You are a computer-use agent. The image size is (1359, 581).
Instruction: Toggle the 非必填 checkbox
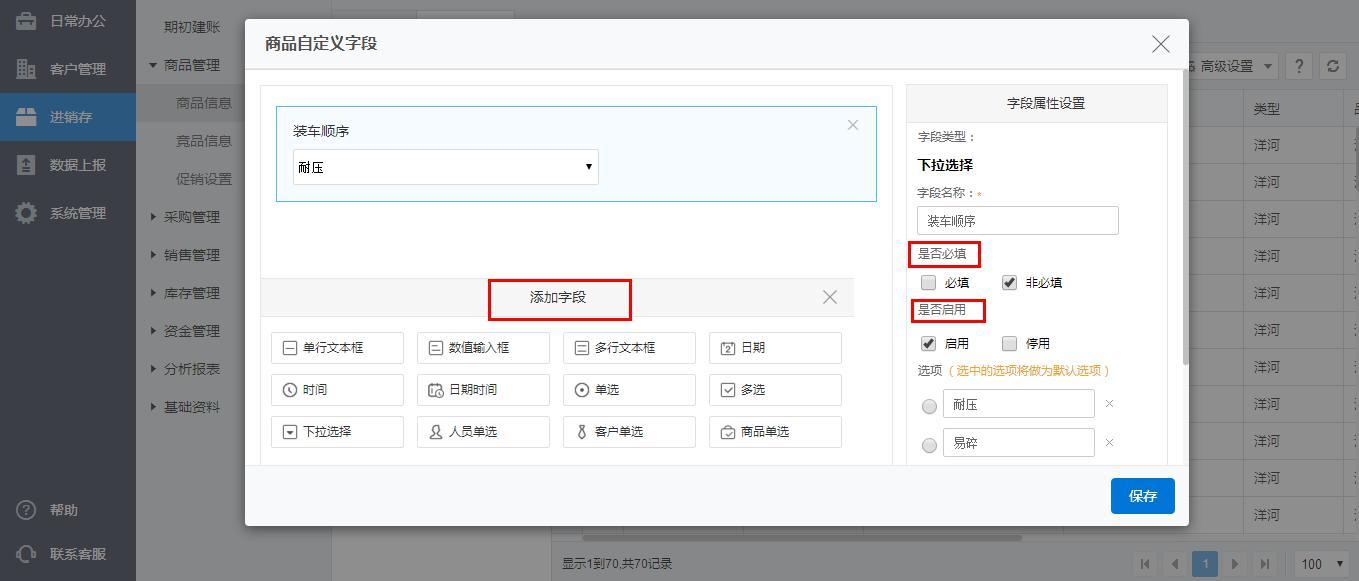click(1009, 283)
